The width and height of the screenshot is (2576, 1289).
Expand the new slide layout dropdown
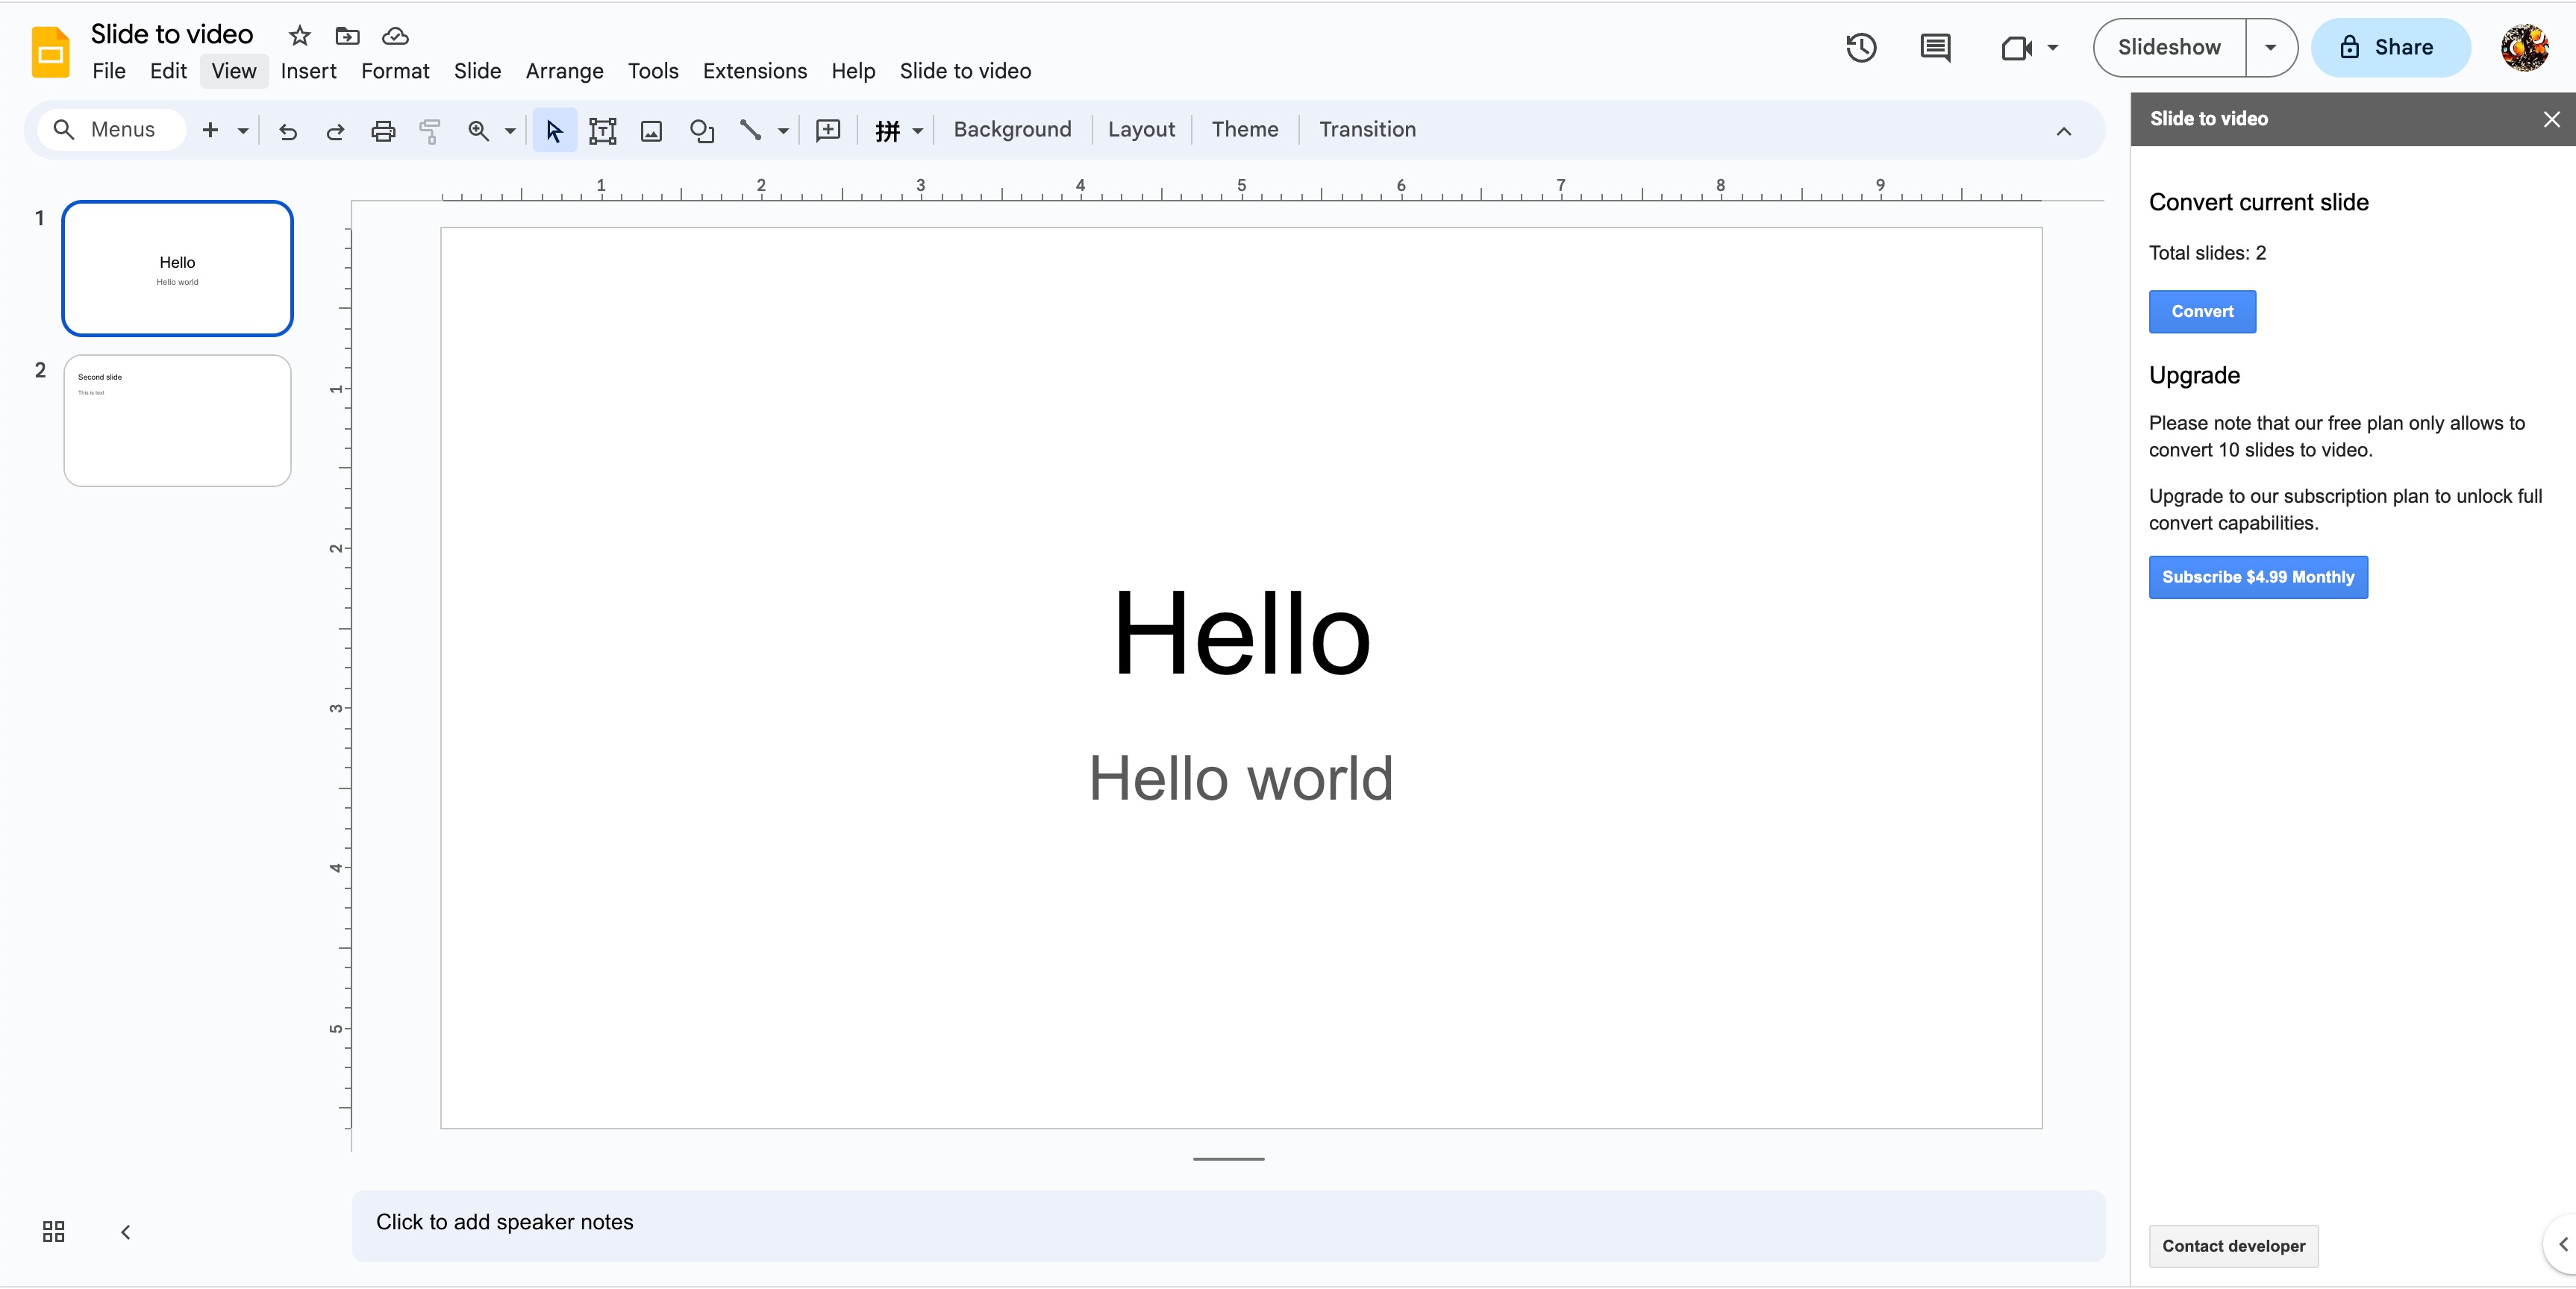pyautogui.click(x=243, y=131)
